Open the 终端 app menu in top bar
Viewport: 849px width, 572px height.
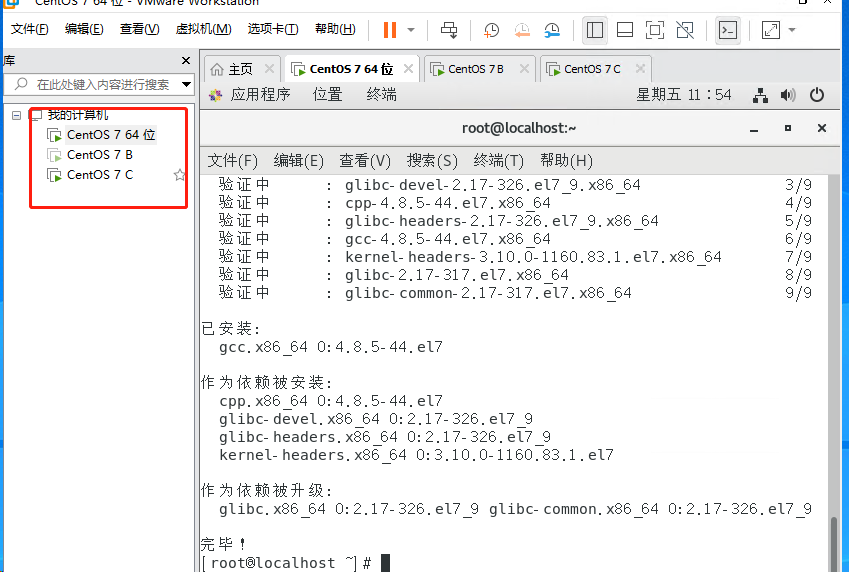[381, 95]
